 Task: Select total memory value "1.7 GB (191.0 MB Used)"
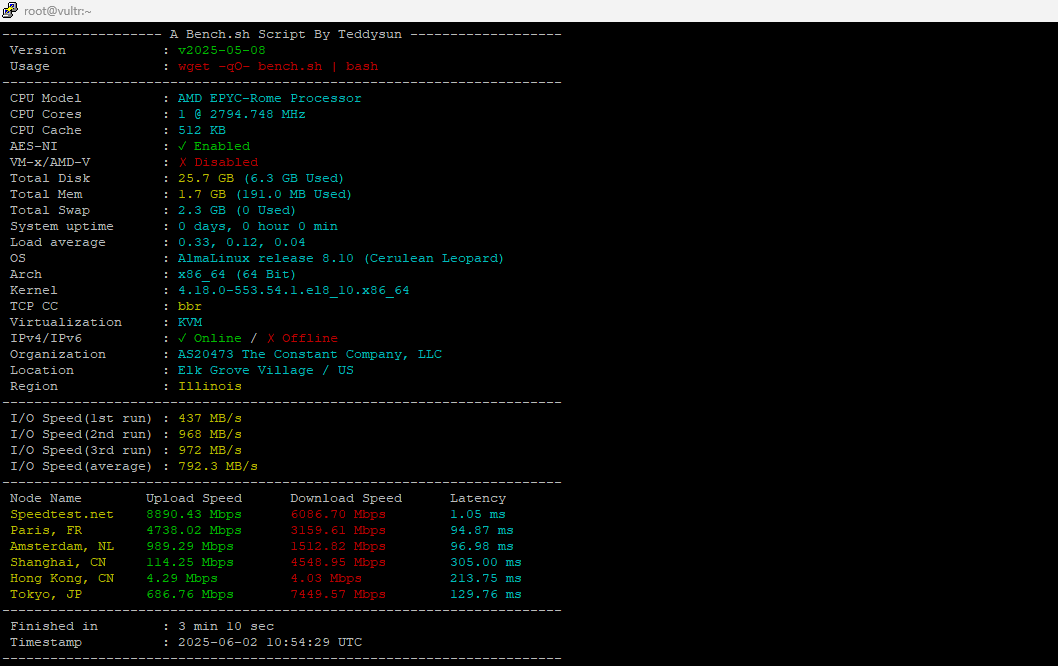point(265,195)
